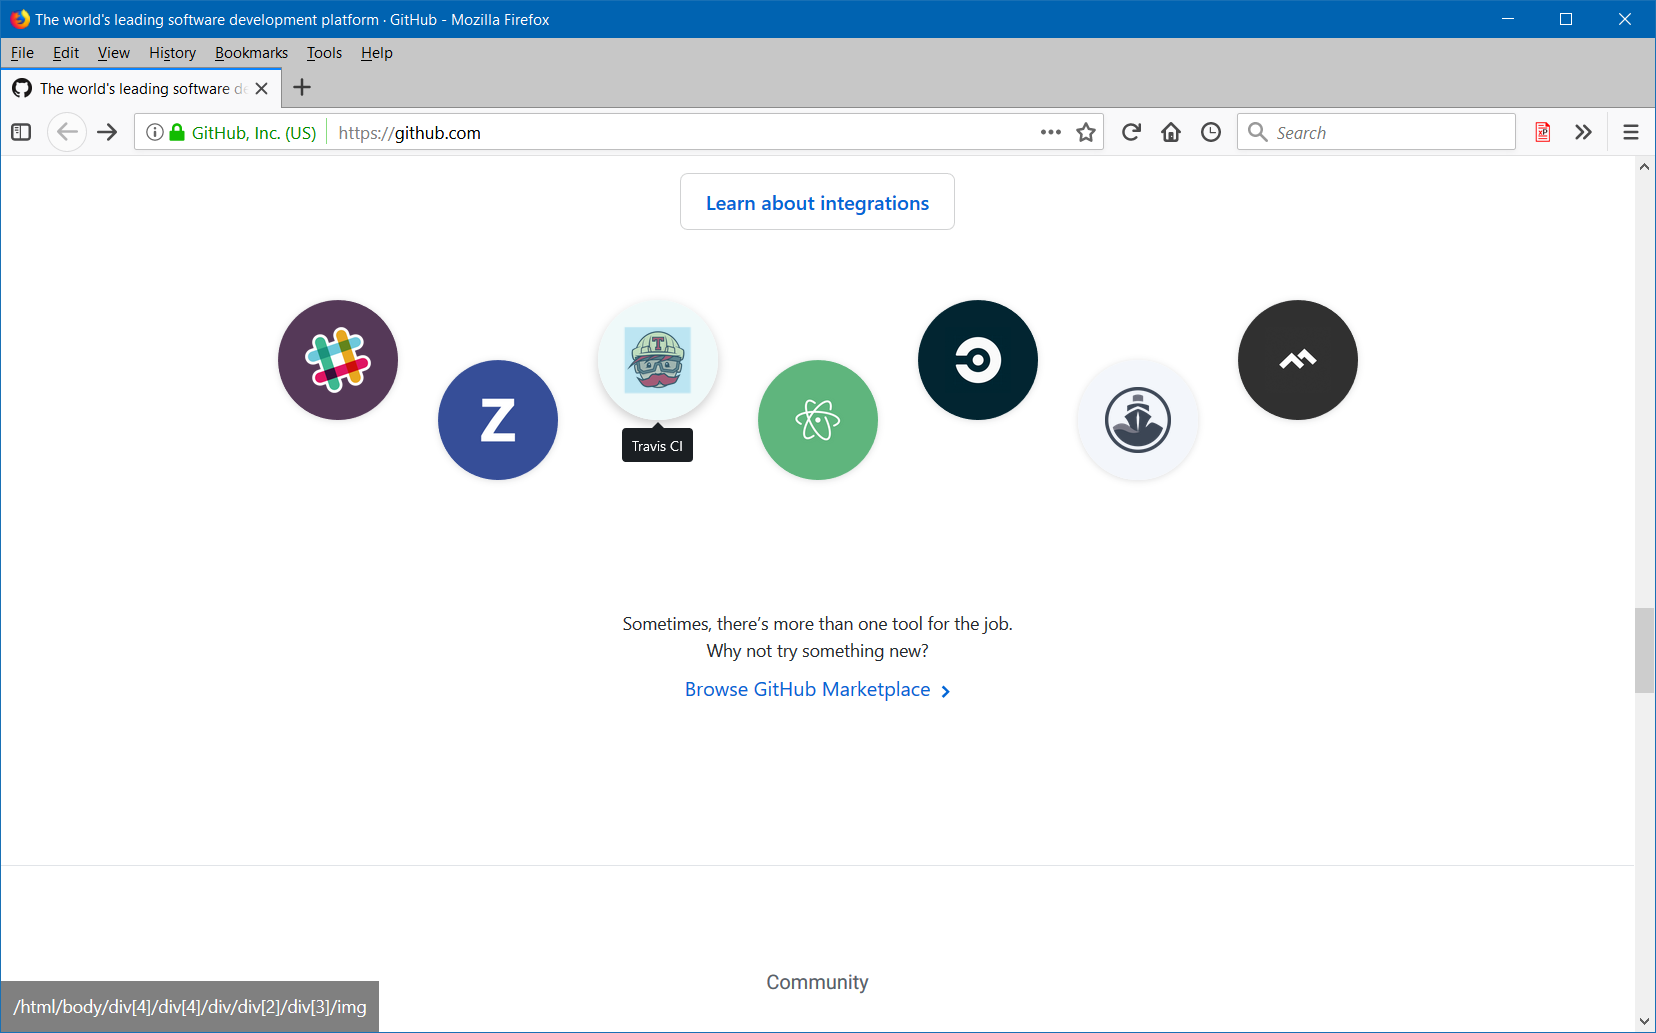Open the Travis CI mascot integration icon

(x=658, y=360)
